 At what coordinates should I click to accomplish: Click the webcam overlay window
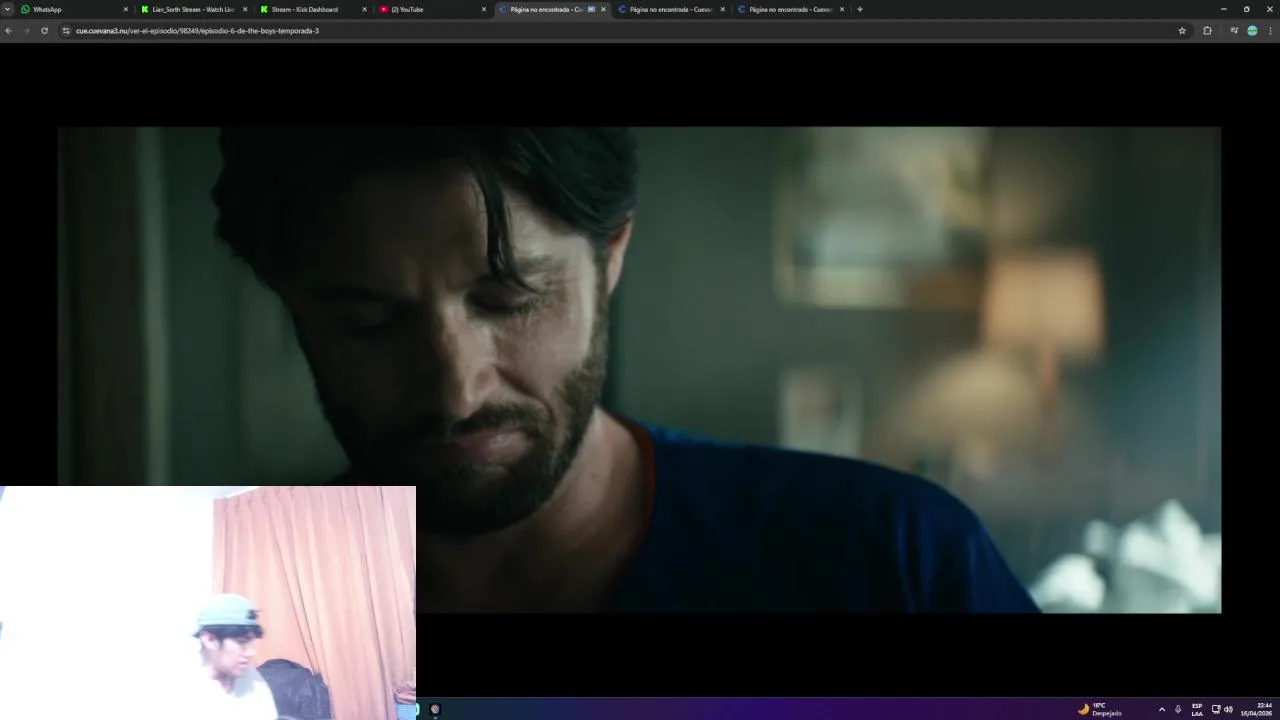(208, 603)
